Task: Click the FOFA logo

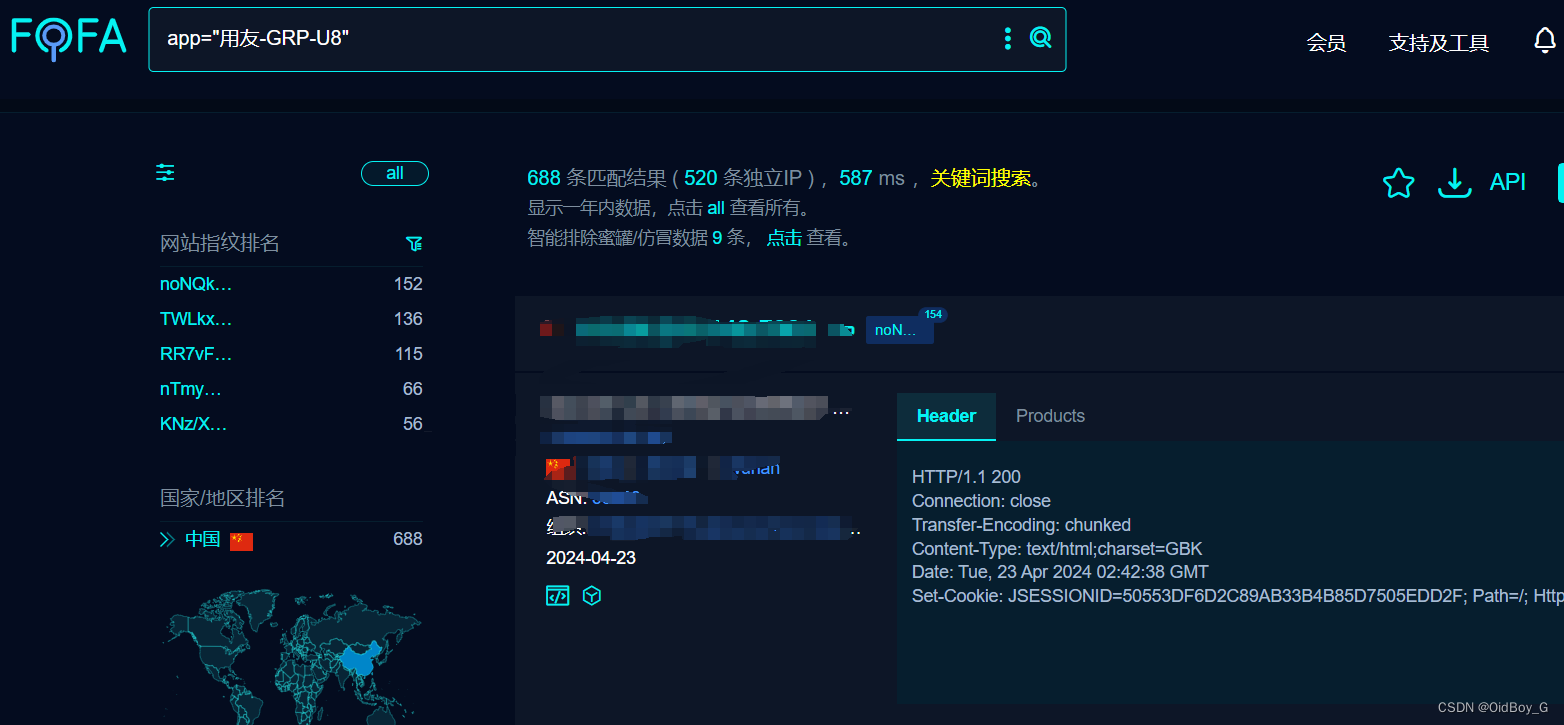Action: (x=68, y=38)
